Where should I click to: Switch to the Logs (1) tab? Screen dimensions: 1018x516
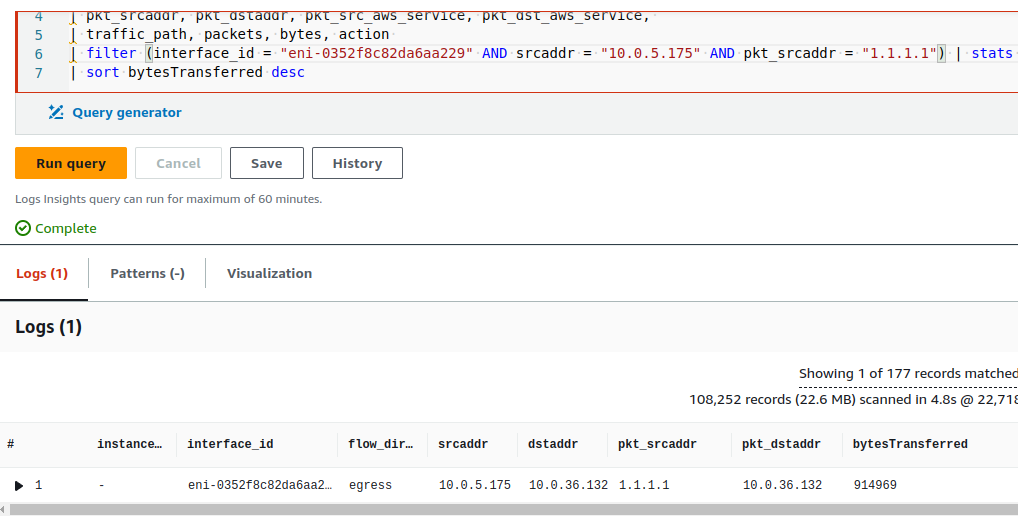(x=42, y=273)
